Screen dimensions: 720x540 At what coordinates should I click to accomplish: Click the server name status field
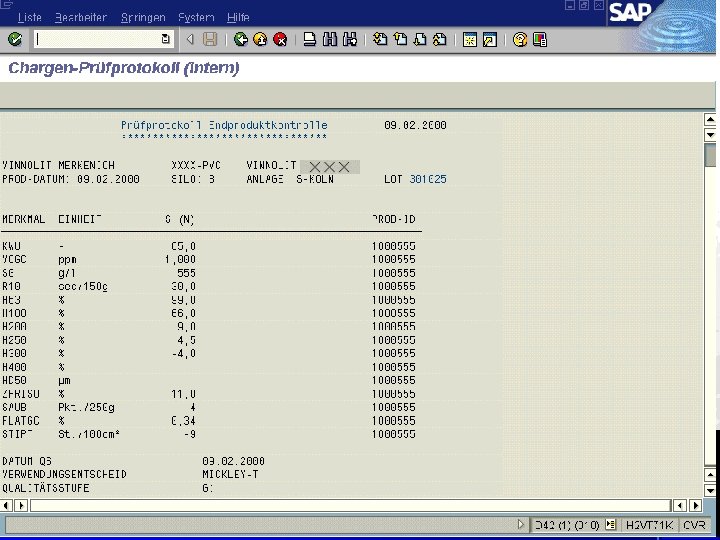coord(649,525)
